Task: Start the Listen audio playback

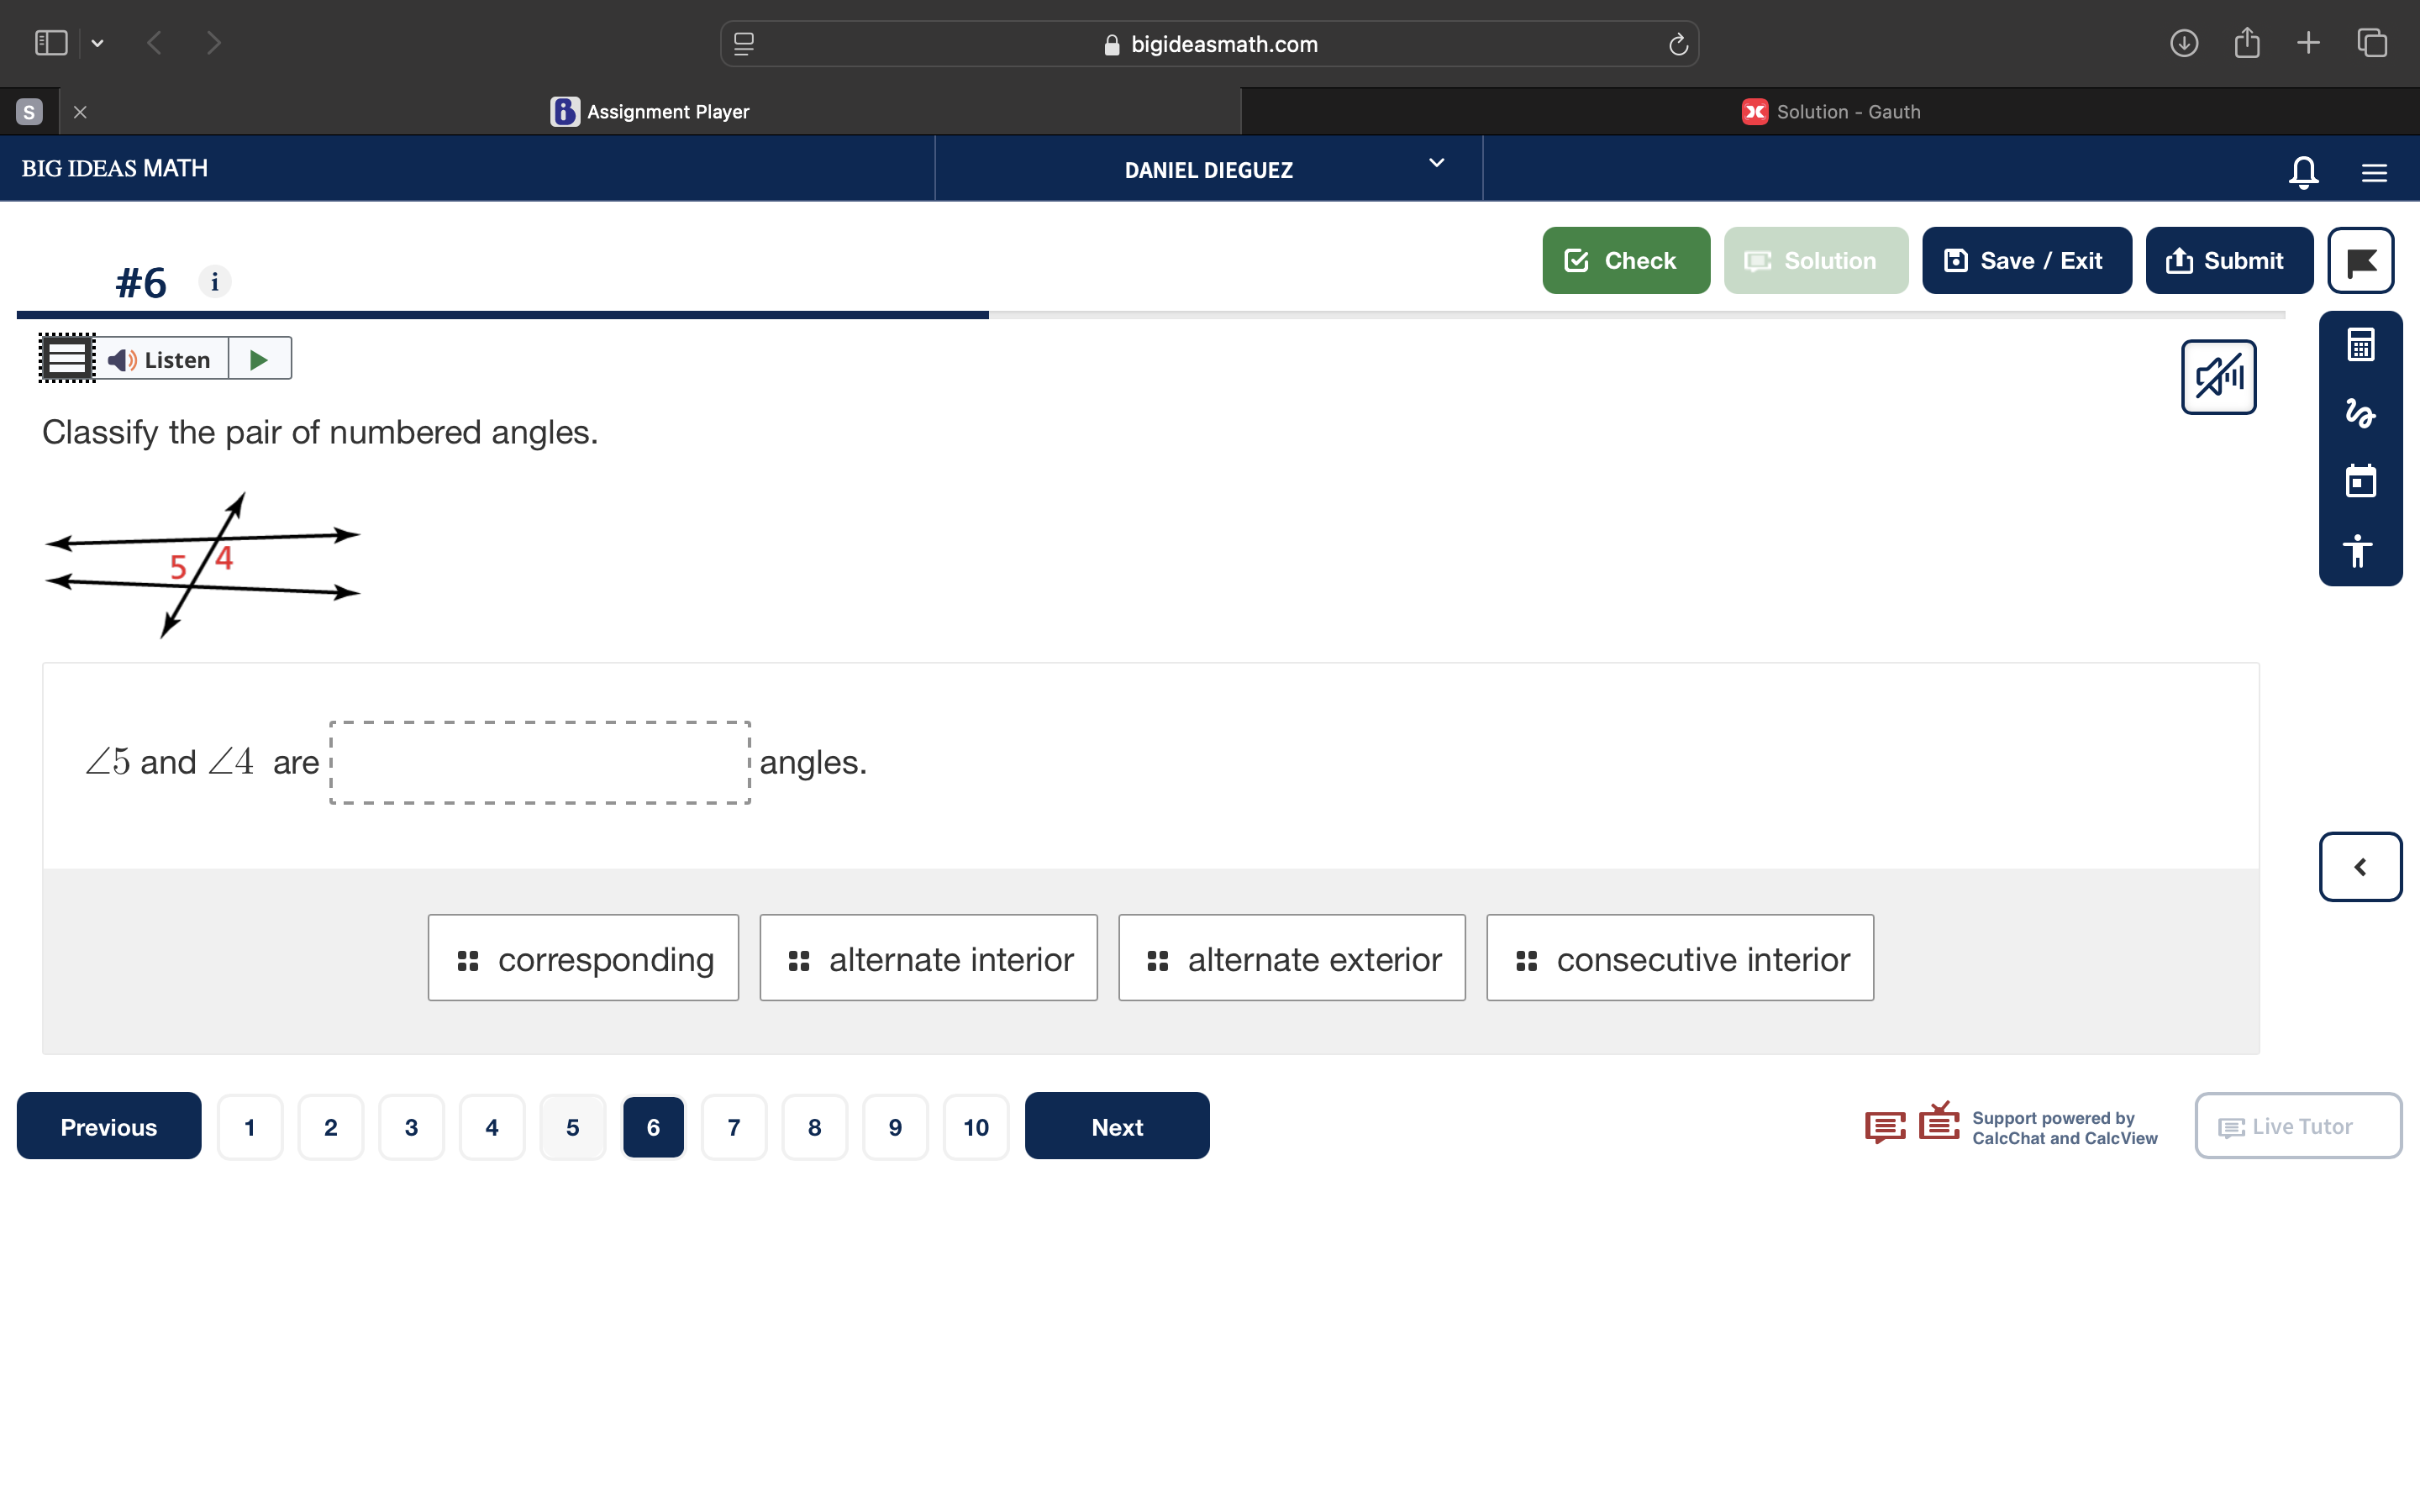Action: point(259,359)
